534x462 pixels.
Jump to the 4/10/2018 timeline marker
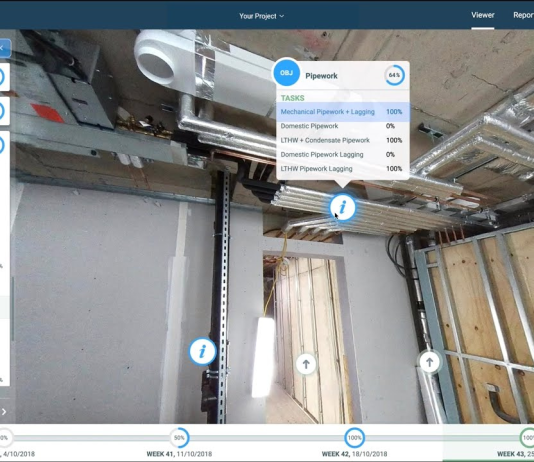click(x=4, y=437)
